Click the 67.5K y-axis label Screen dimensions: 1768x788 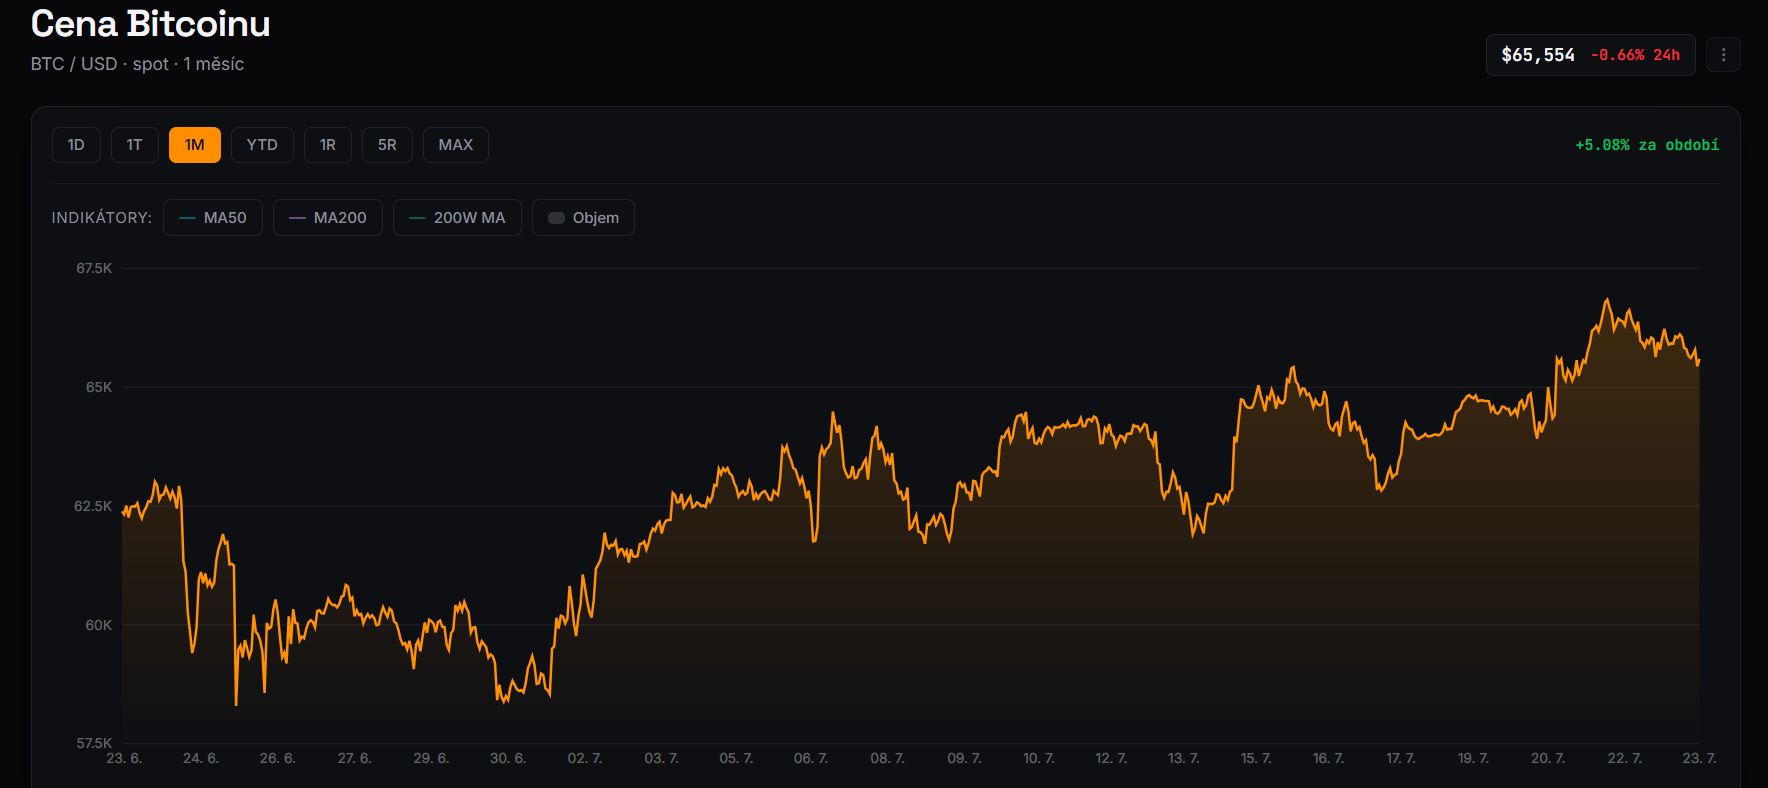[94, 268]
